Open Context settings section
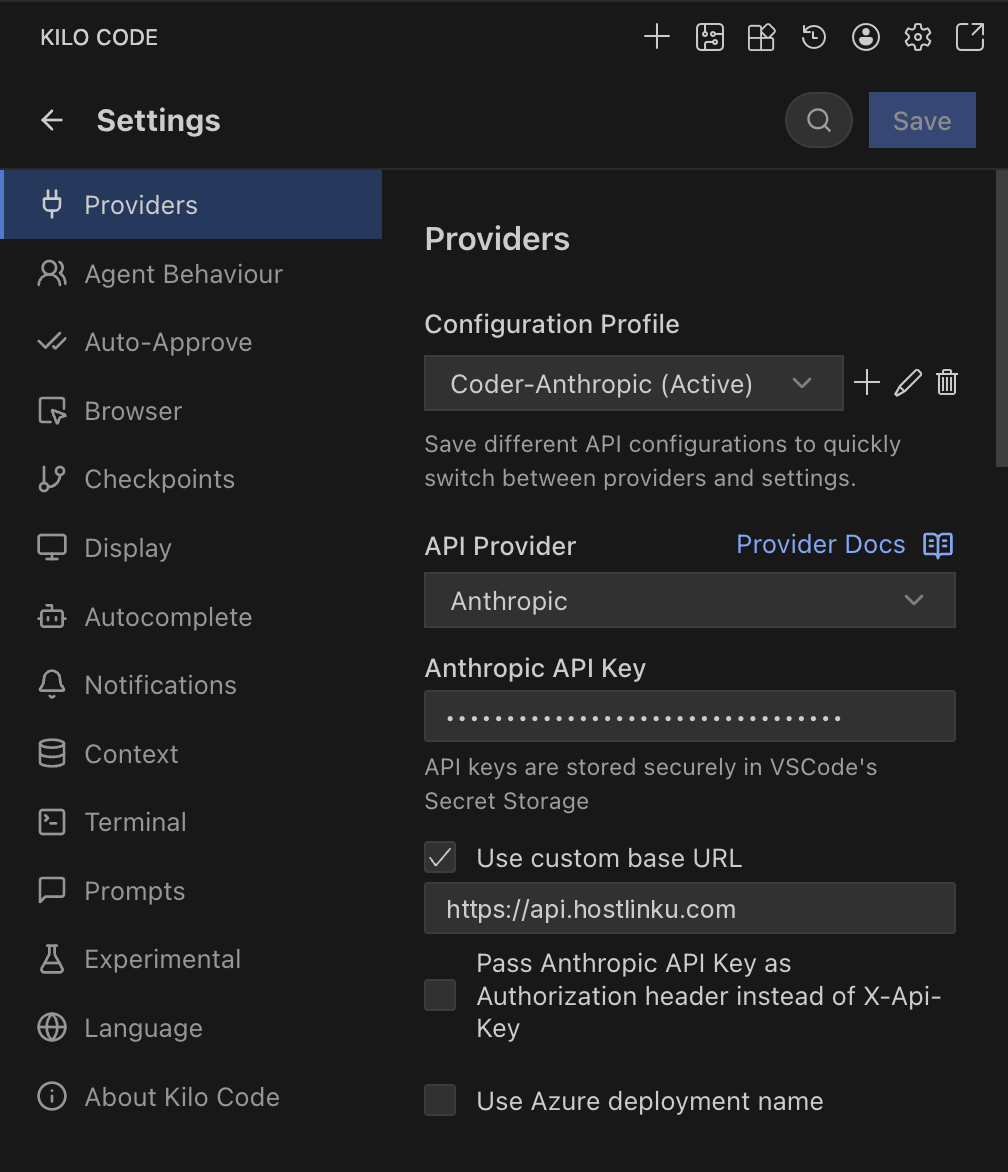The width and height of the screenshot is (1008, 1172). point(193,753)
